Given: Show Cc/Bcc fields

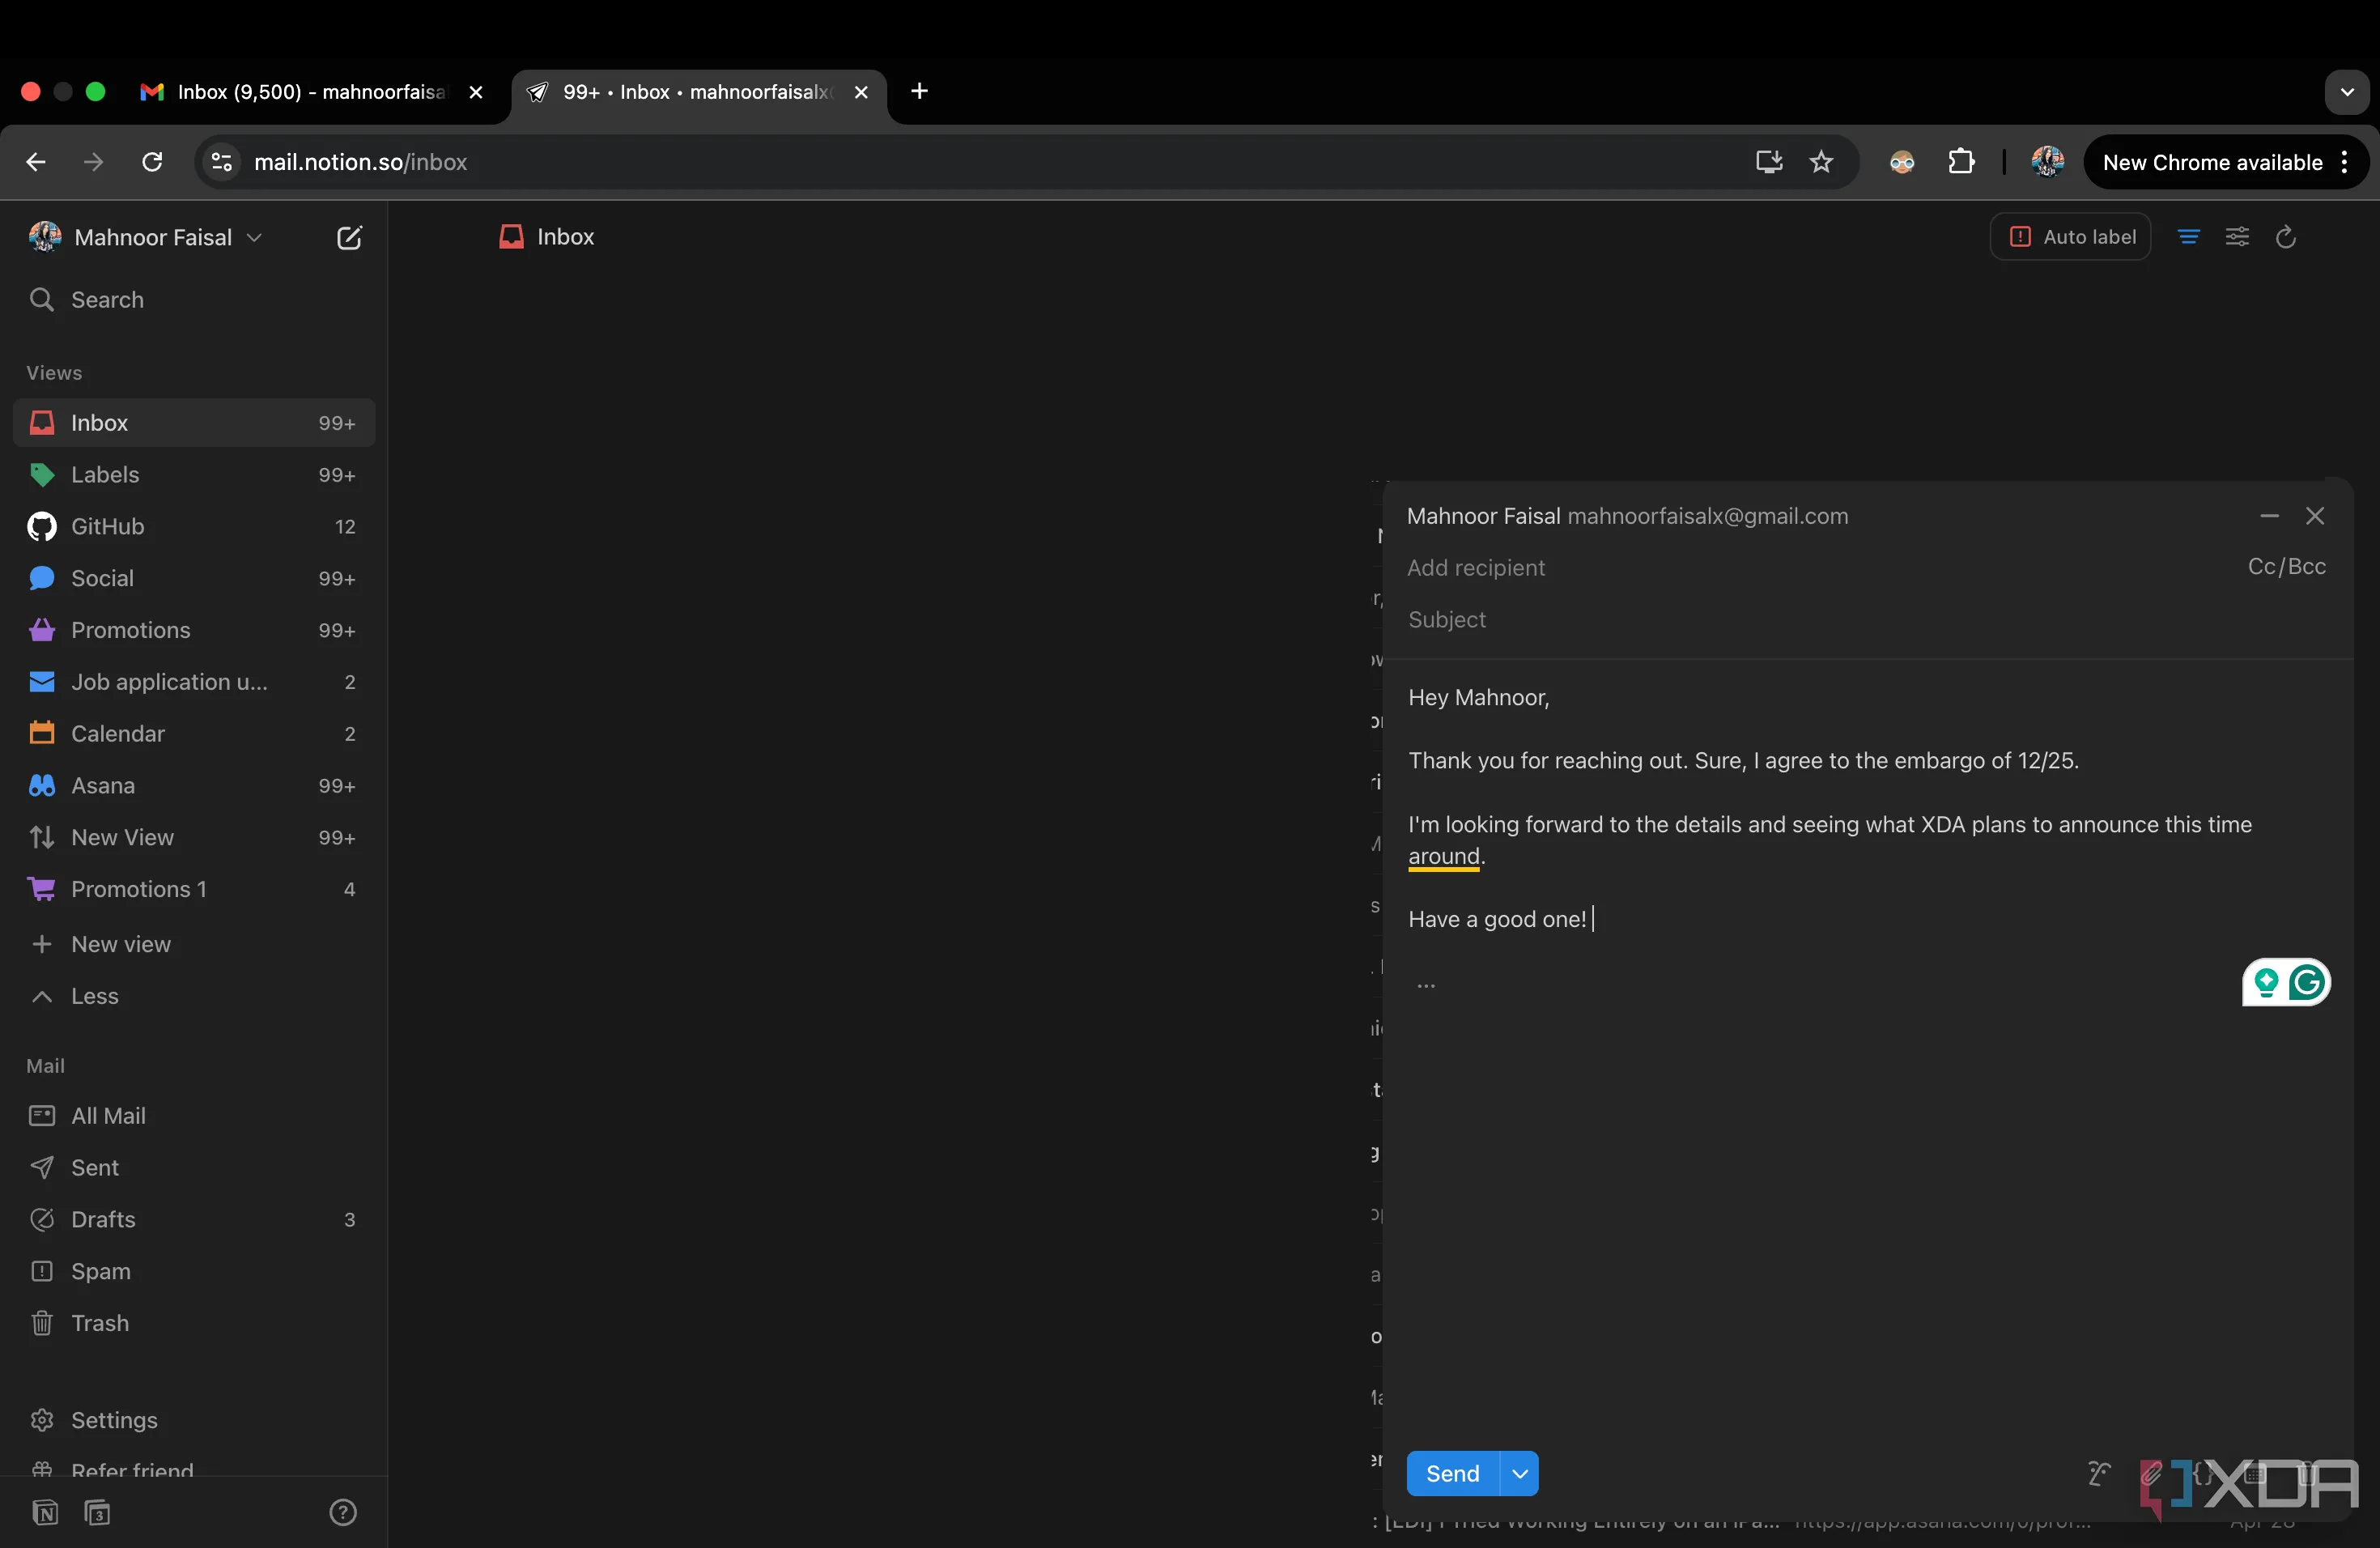Looking at the screenshot, I should pyautogui.click(x=2286, y=567).
